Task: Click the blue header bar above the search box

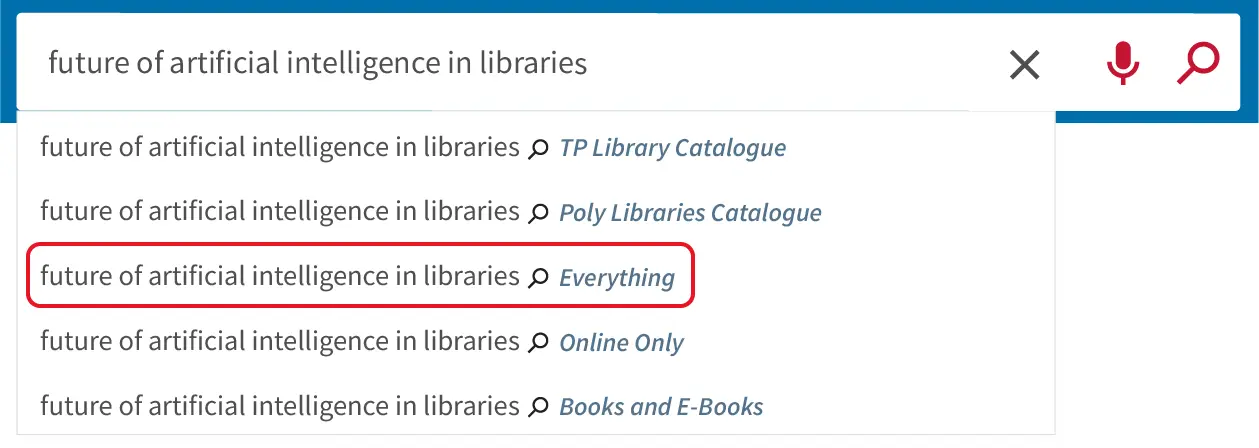Action: (x=629, y=6)
